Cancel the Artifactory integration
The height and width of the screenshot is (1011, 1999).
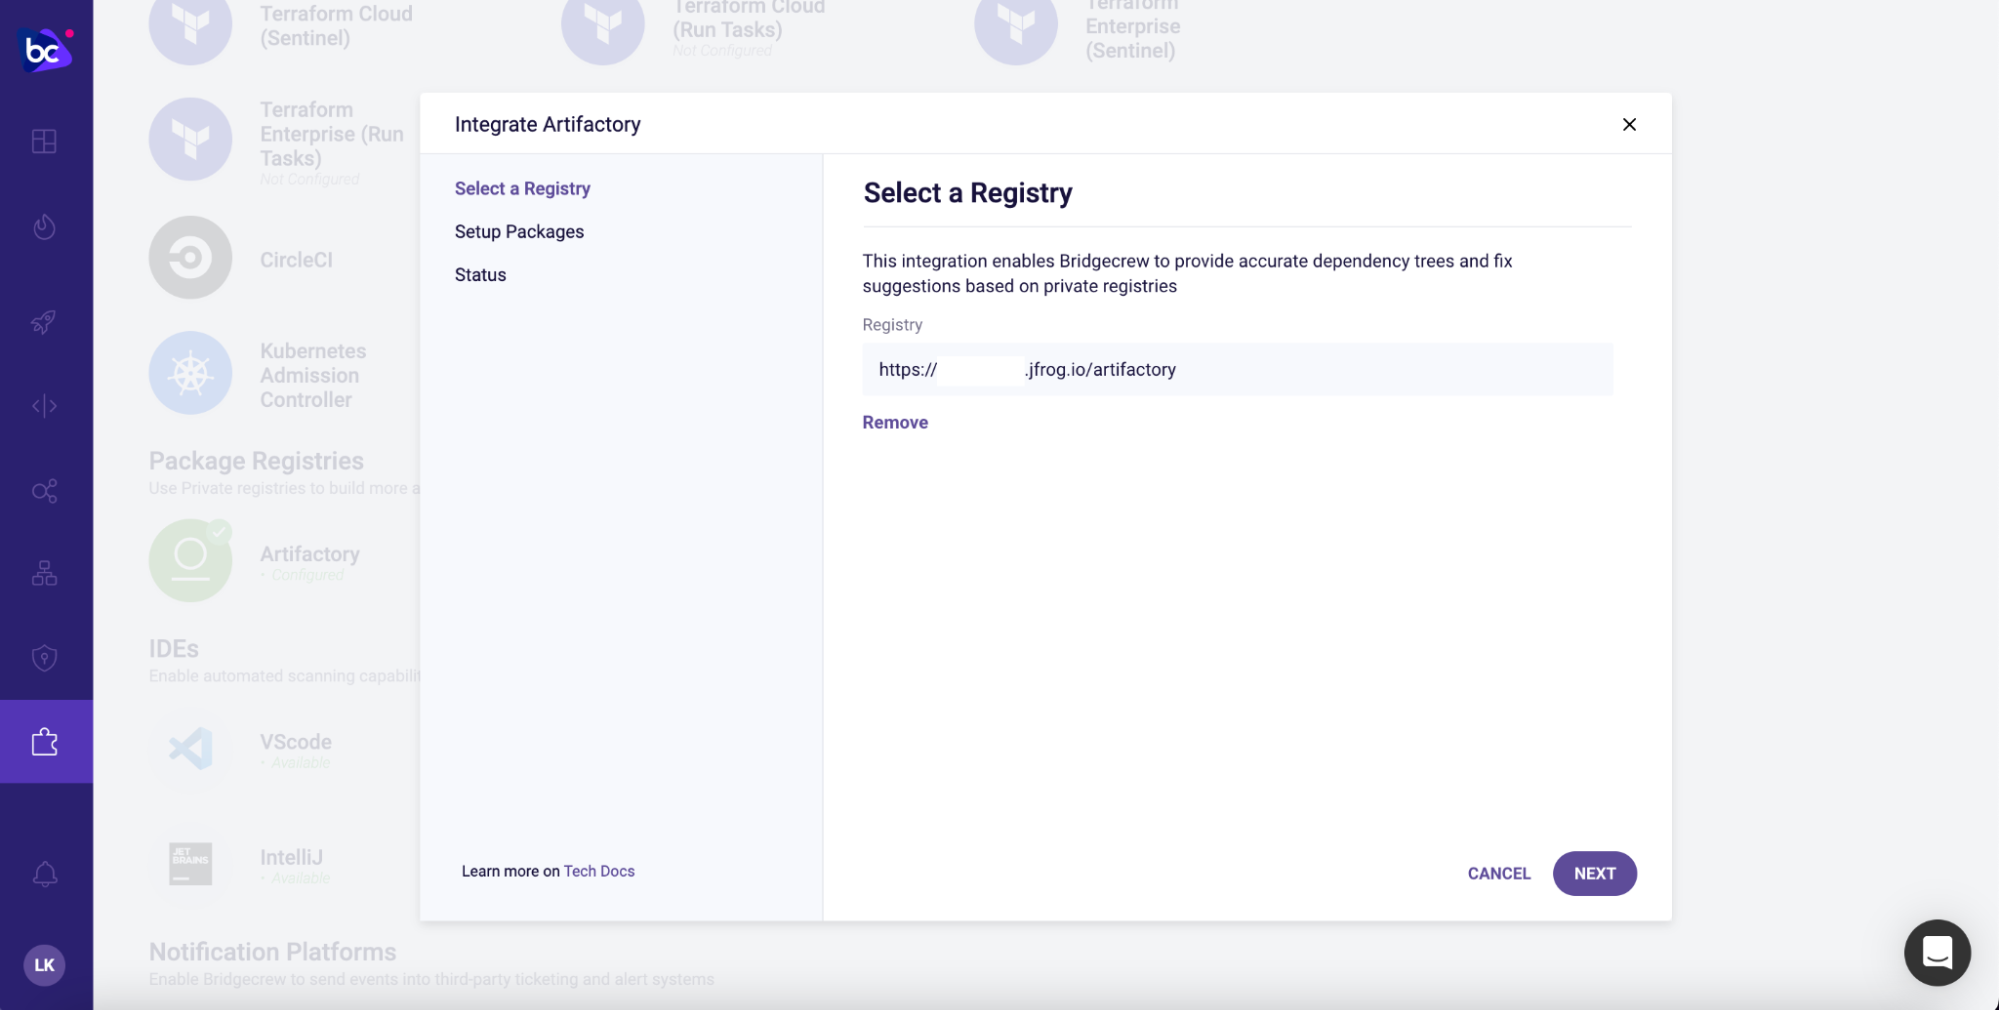click(1499, 873)
